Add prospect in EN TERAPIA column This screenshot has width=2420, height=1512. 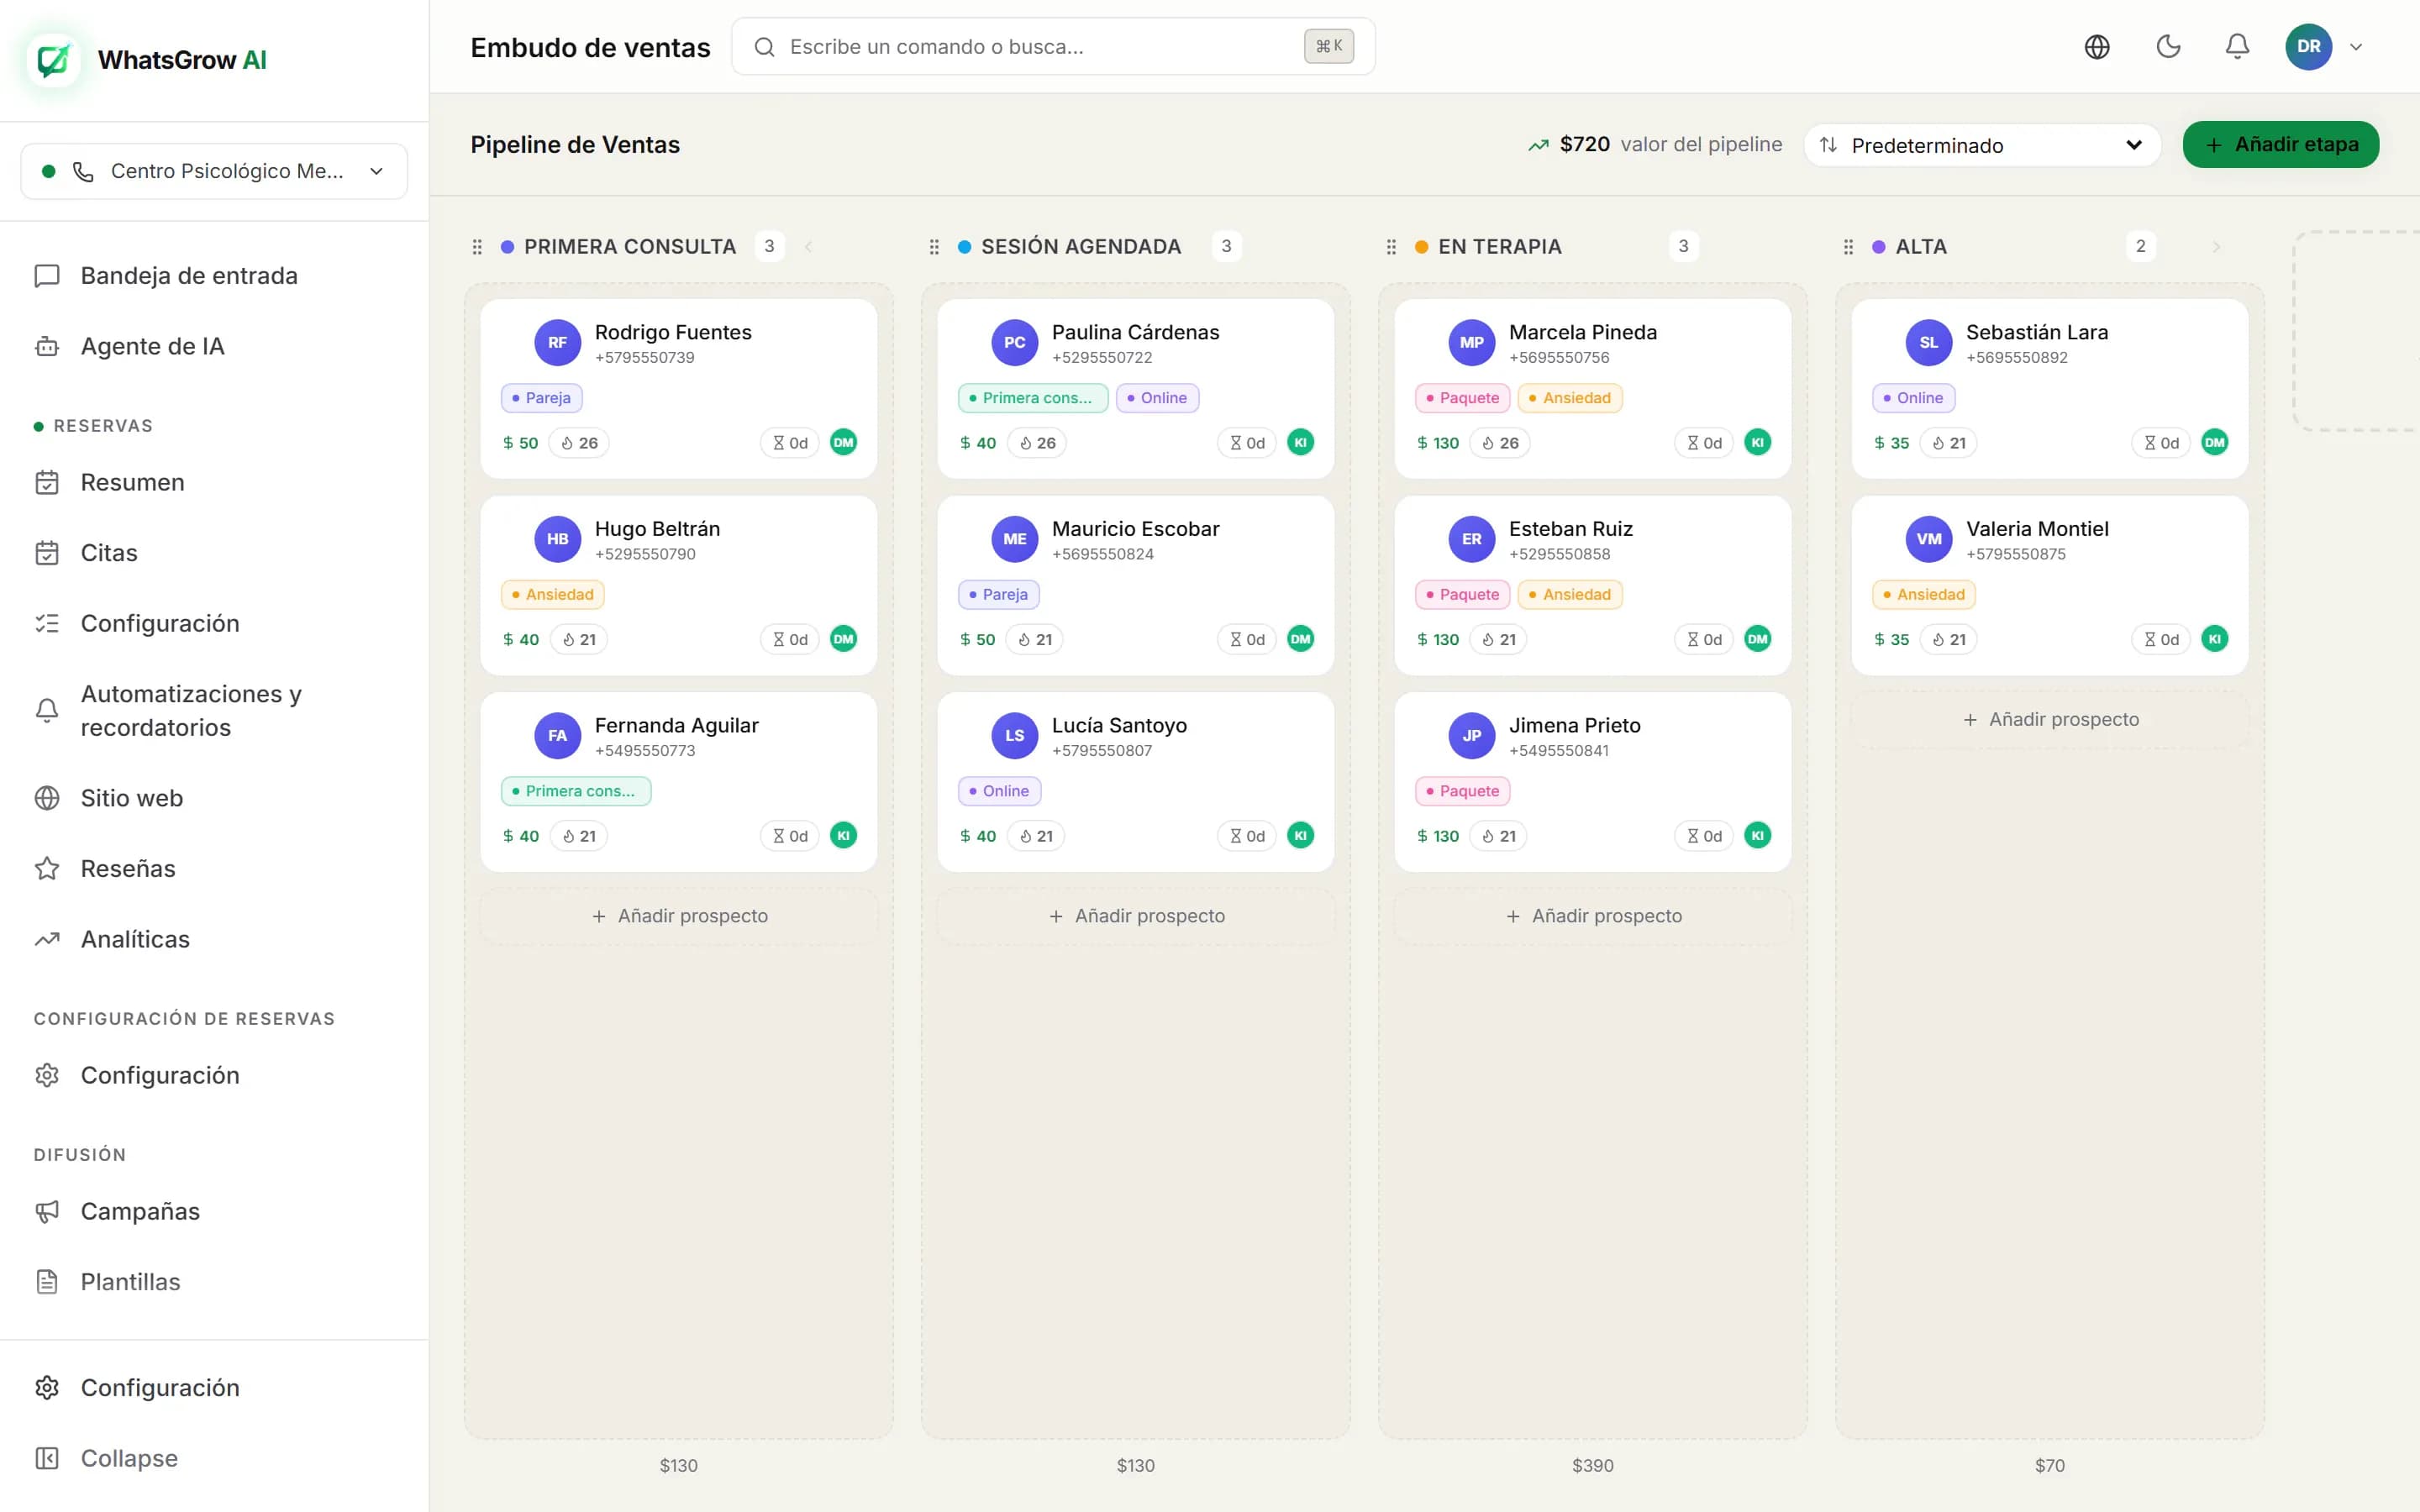pyautogui.click(x=1593, y=916)
